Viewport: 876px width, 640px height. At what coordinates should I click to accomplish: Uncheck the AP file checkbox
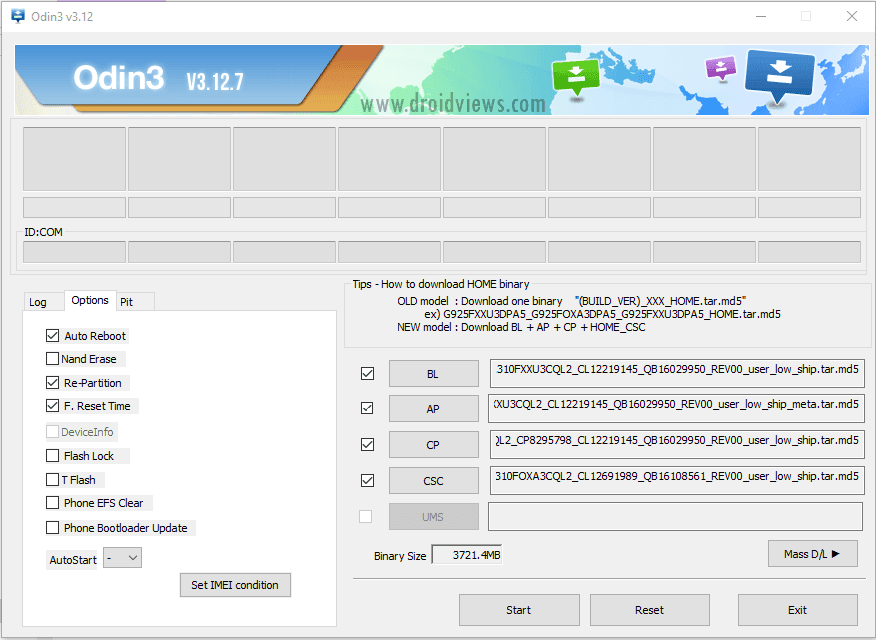(367, 408)
